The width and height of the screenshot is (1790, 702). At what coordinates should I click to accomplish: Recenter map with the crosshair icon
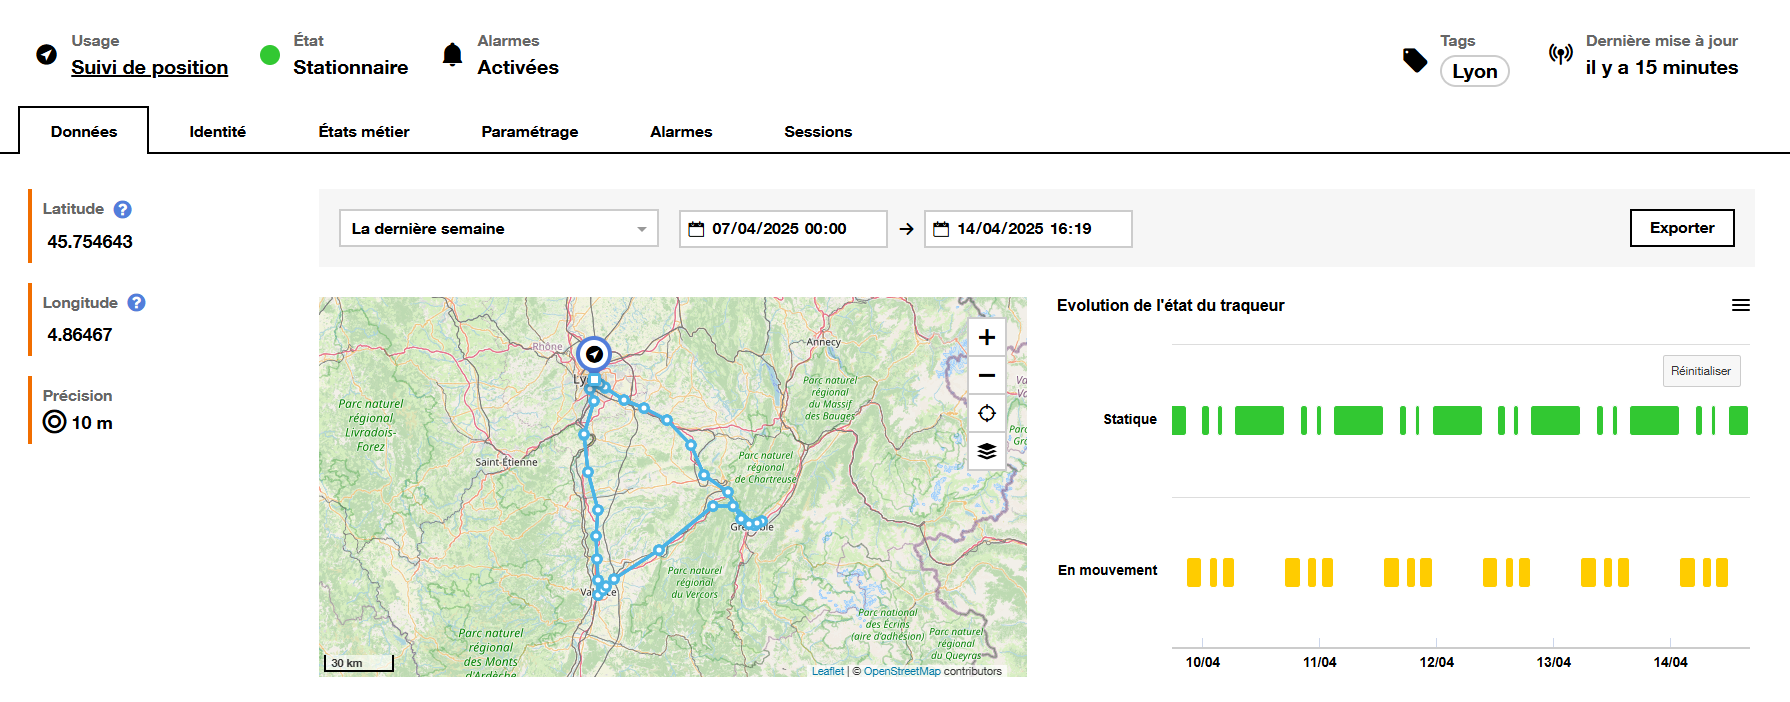986,414
